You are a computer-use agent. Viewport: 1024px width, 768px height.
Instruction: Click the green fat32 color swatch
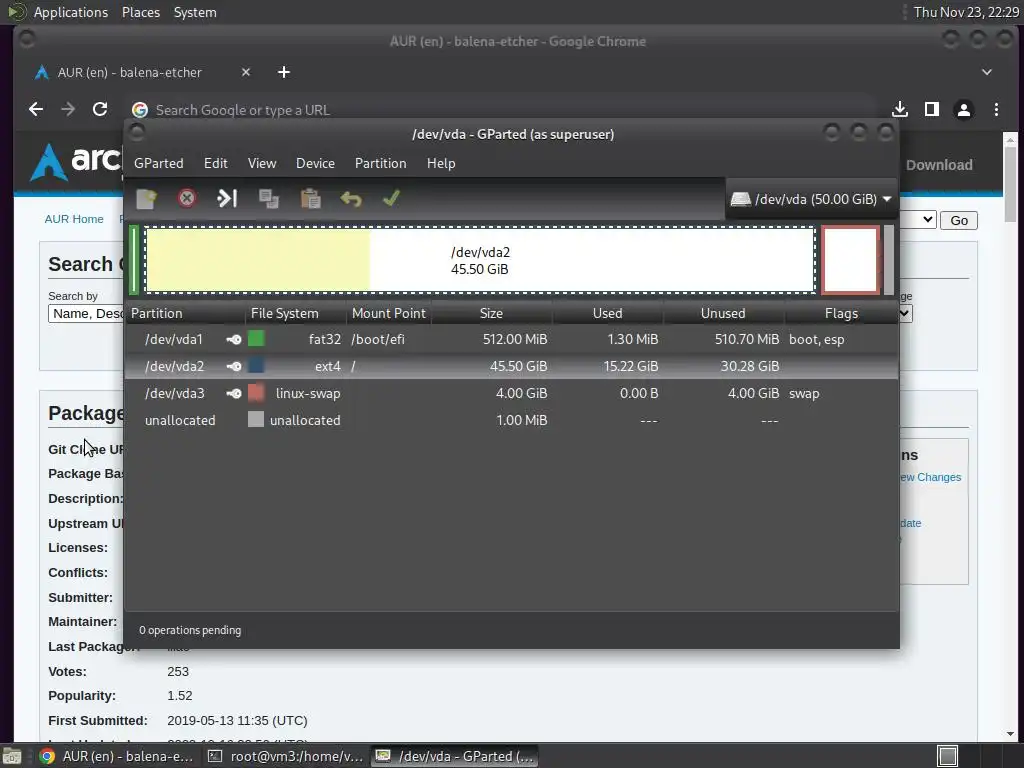tap(256, 338)
